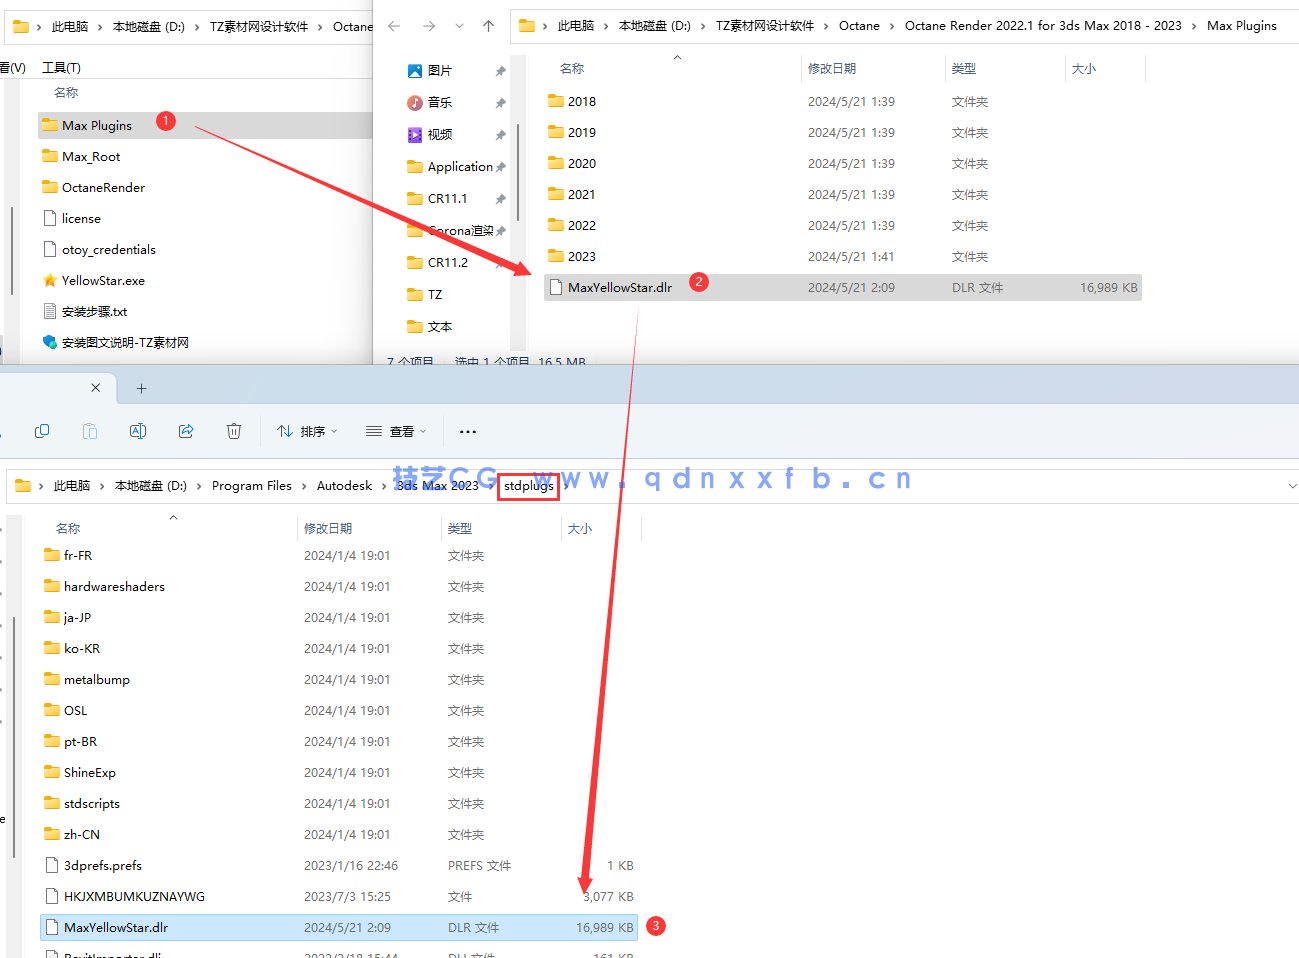Image resolution: width=1299 pixels, height=958 pixels.
Task: Open the three-dot See more menu
Action: coord(467,432)
